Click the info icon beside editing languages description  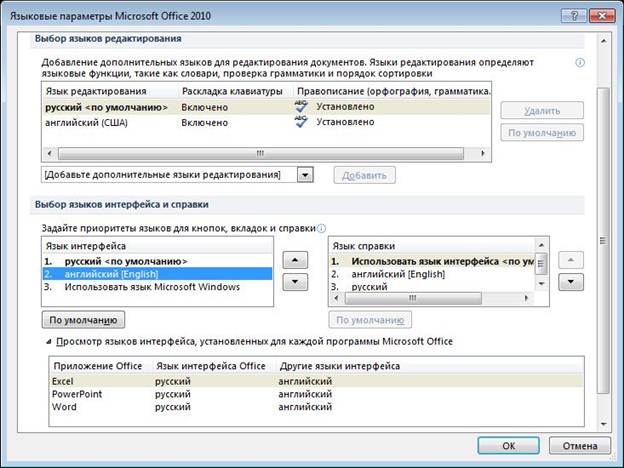pos(580,62)
